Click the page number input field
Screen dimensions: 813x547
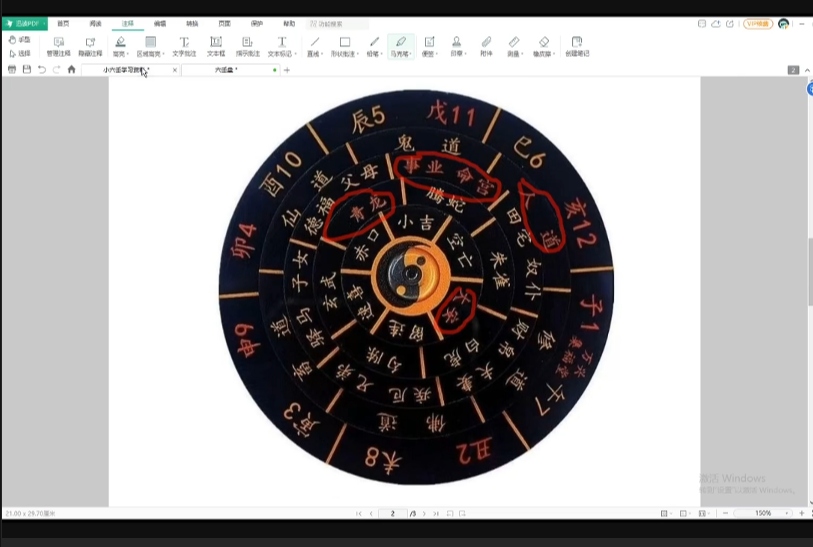tap(393, 513)
